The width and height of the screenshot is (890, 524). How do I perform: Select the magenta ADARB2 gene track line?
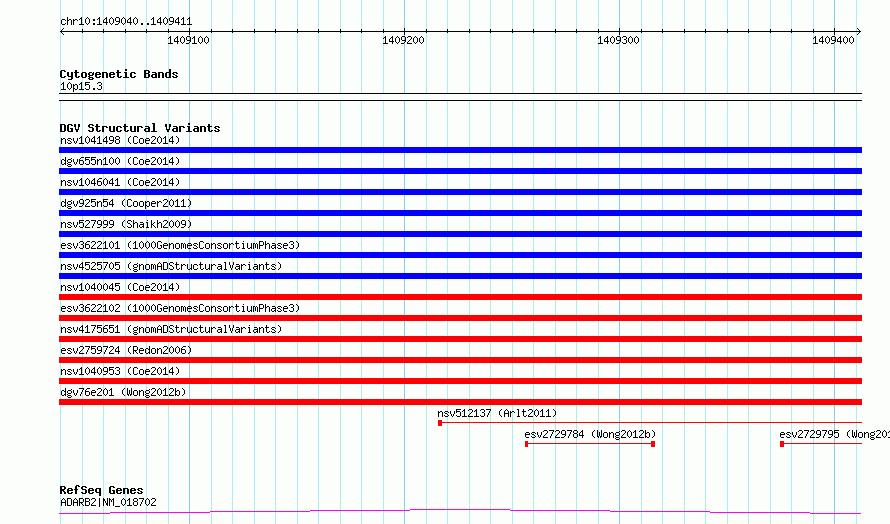460,512
